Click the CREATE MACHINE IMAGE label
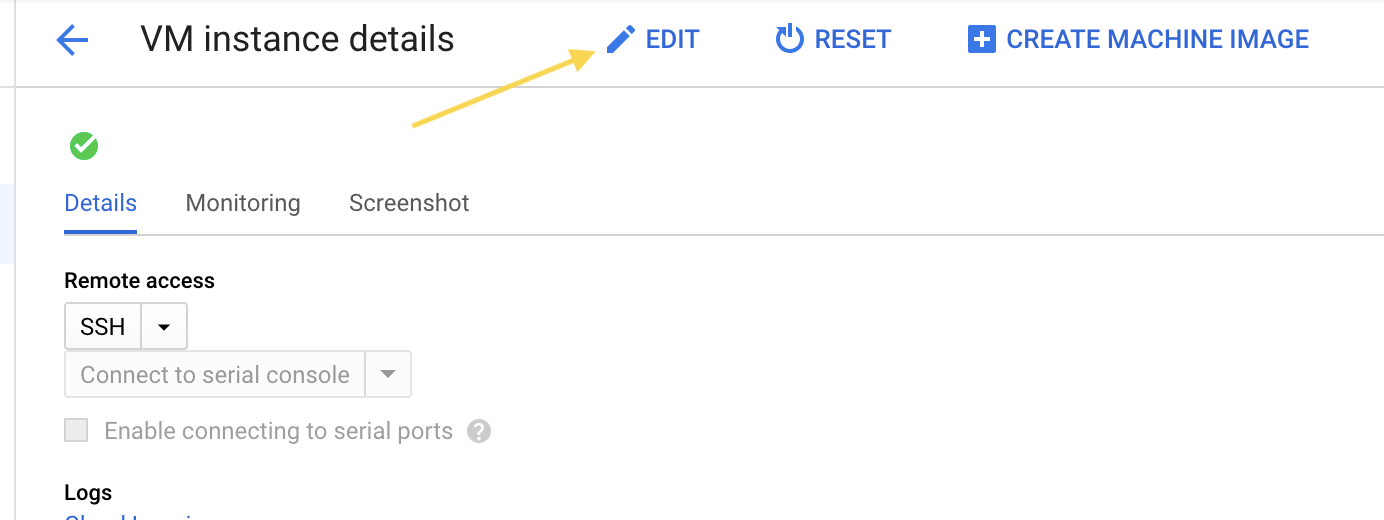The width and height of the screenshot is (1384, 520). point(1157,40)
